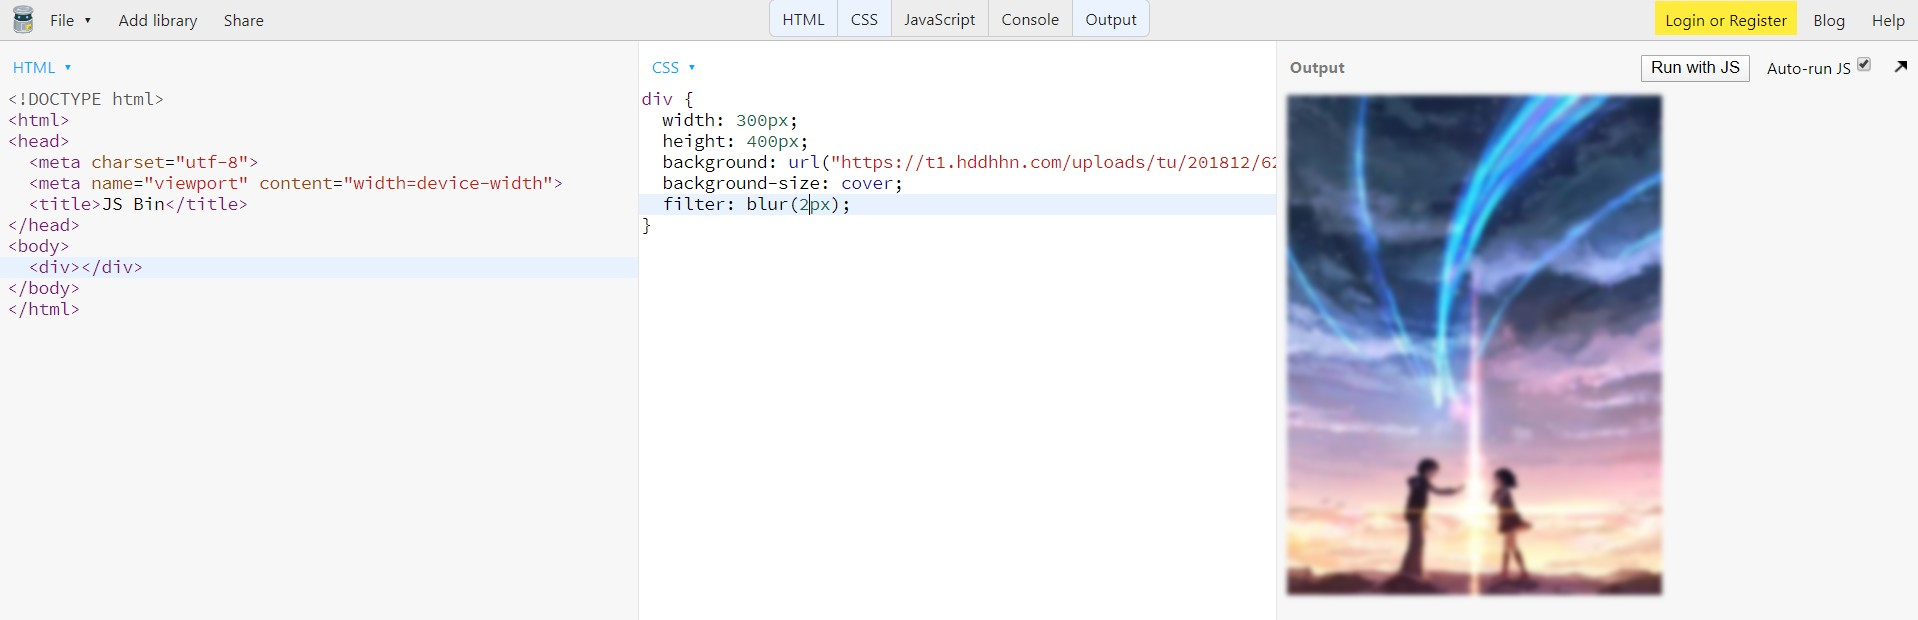Click the JS Bin logo icon
1918x620 pixels.
23,20
